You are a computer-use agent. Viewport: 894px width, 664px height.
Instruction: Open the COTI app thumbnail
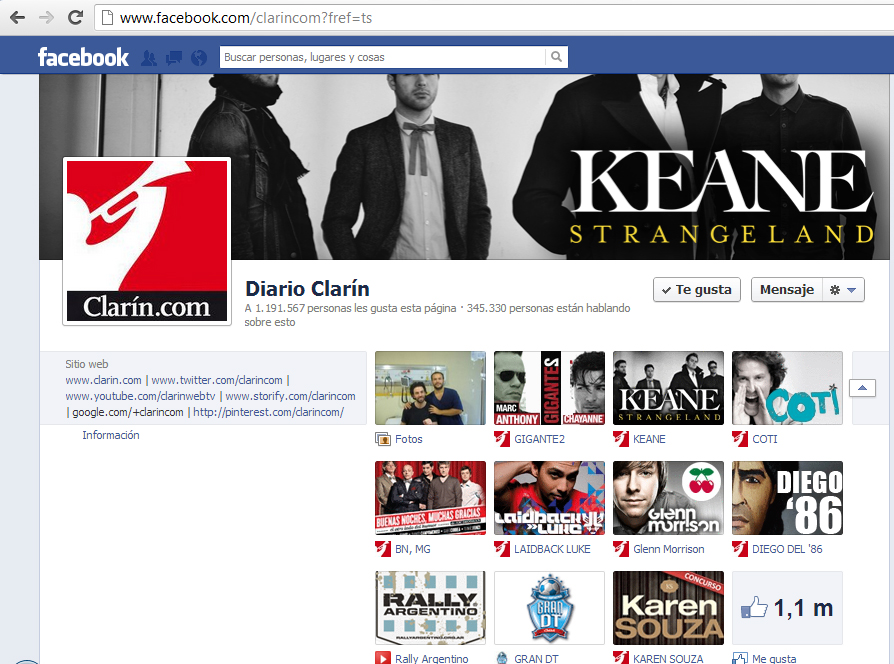[787, 388]
